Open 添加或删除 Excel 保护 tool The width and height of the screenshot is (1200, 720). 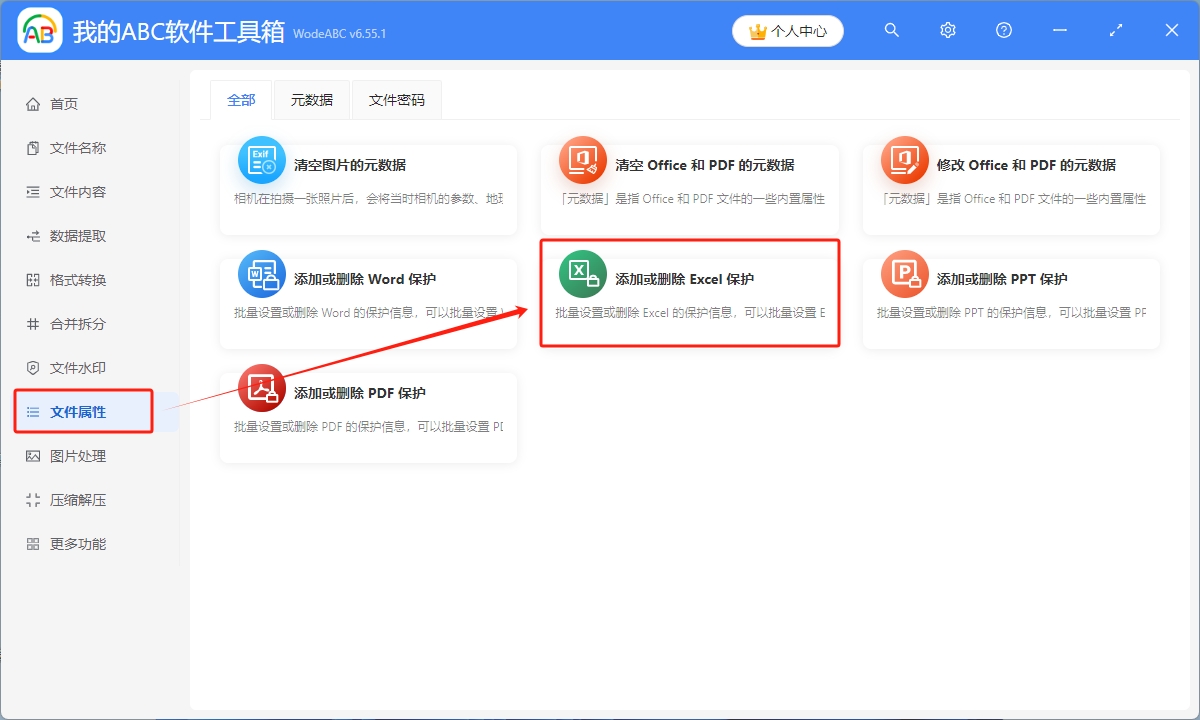point(690,293)
